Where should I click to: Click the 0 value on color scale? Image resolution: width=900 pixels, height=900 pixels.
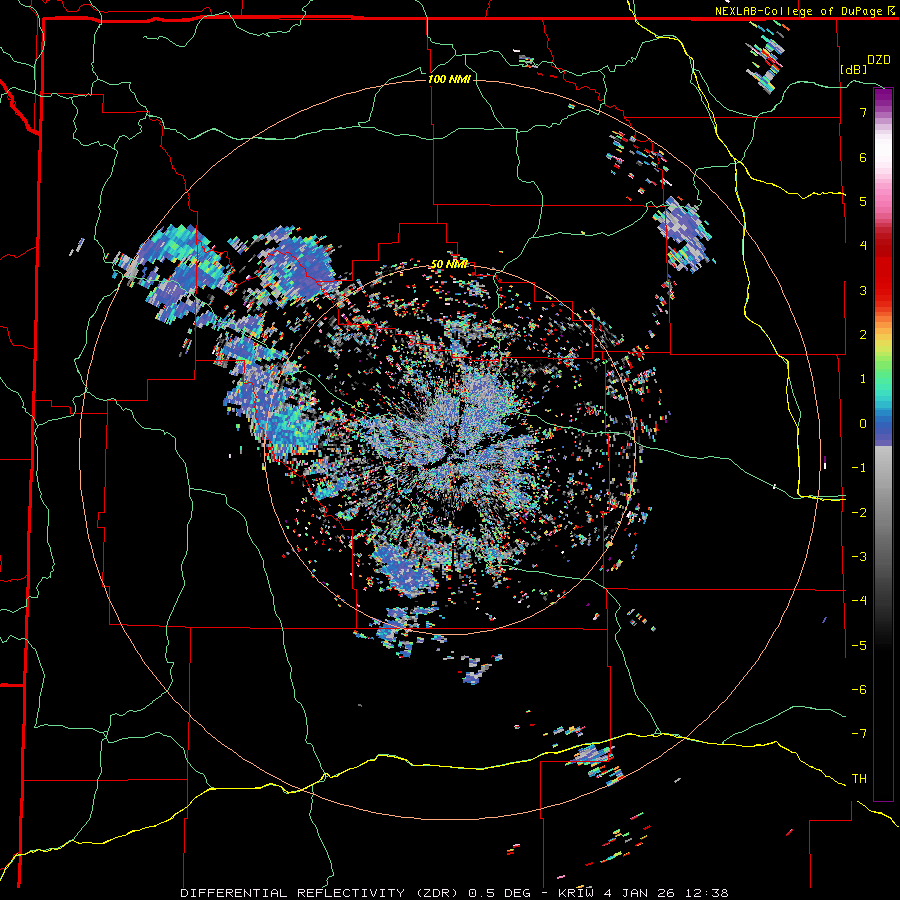click(x=863, y=424)
